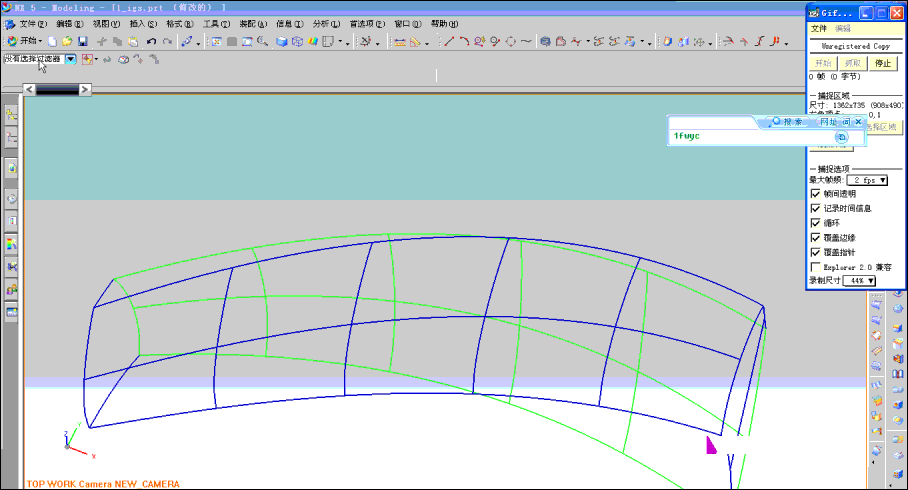Click the rainbow face analysis icon
This screenshot has height=490, width=908.
pos(313,41)
